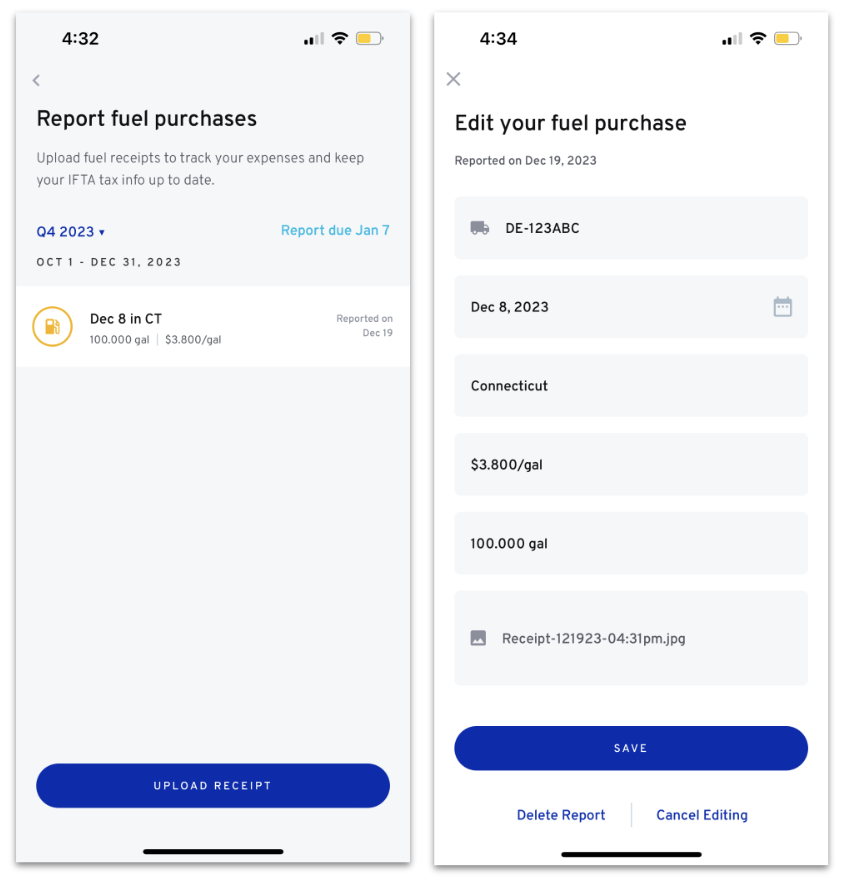Edit the 100.000 gal quantity field
The image size is (852, 884).
click(631, 543)
